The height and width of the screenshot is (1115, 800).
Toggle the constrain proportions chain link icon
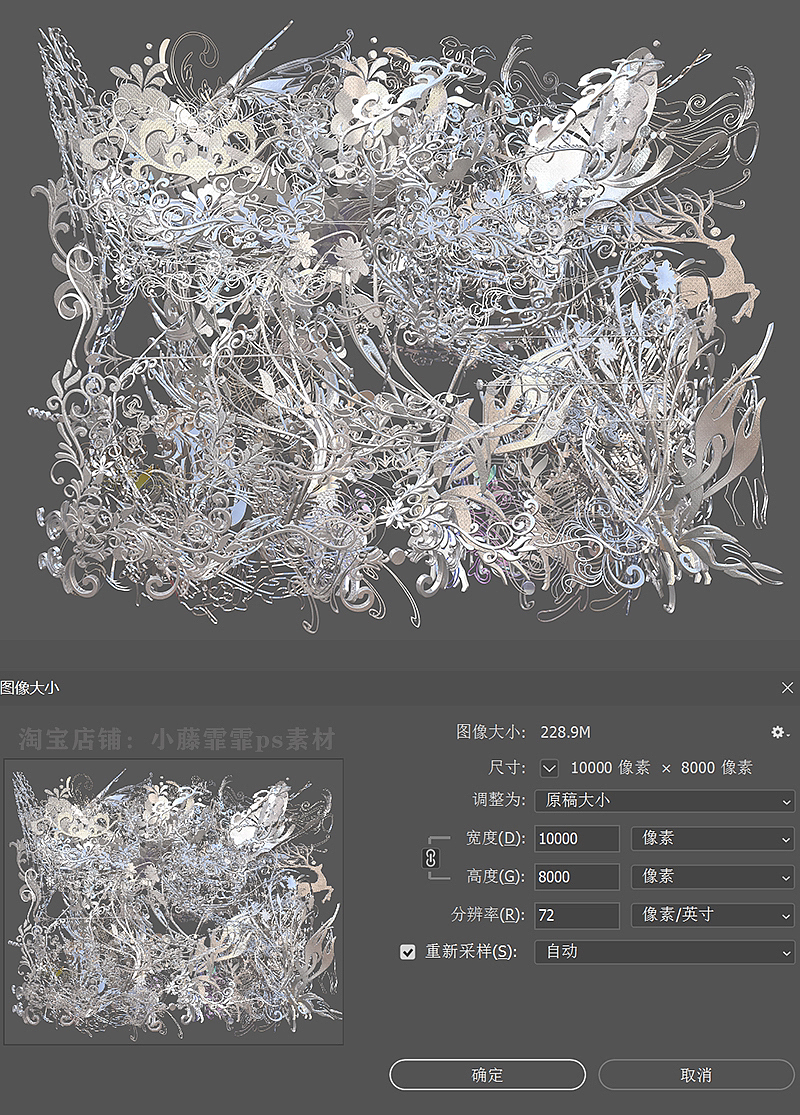[430, 858]
